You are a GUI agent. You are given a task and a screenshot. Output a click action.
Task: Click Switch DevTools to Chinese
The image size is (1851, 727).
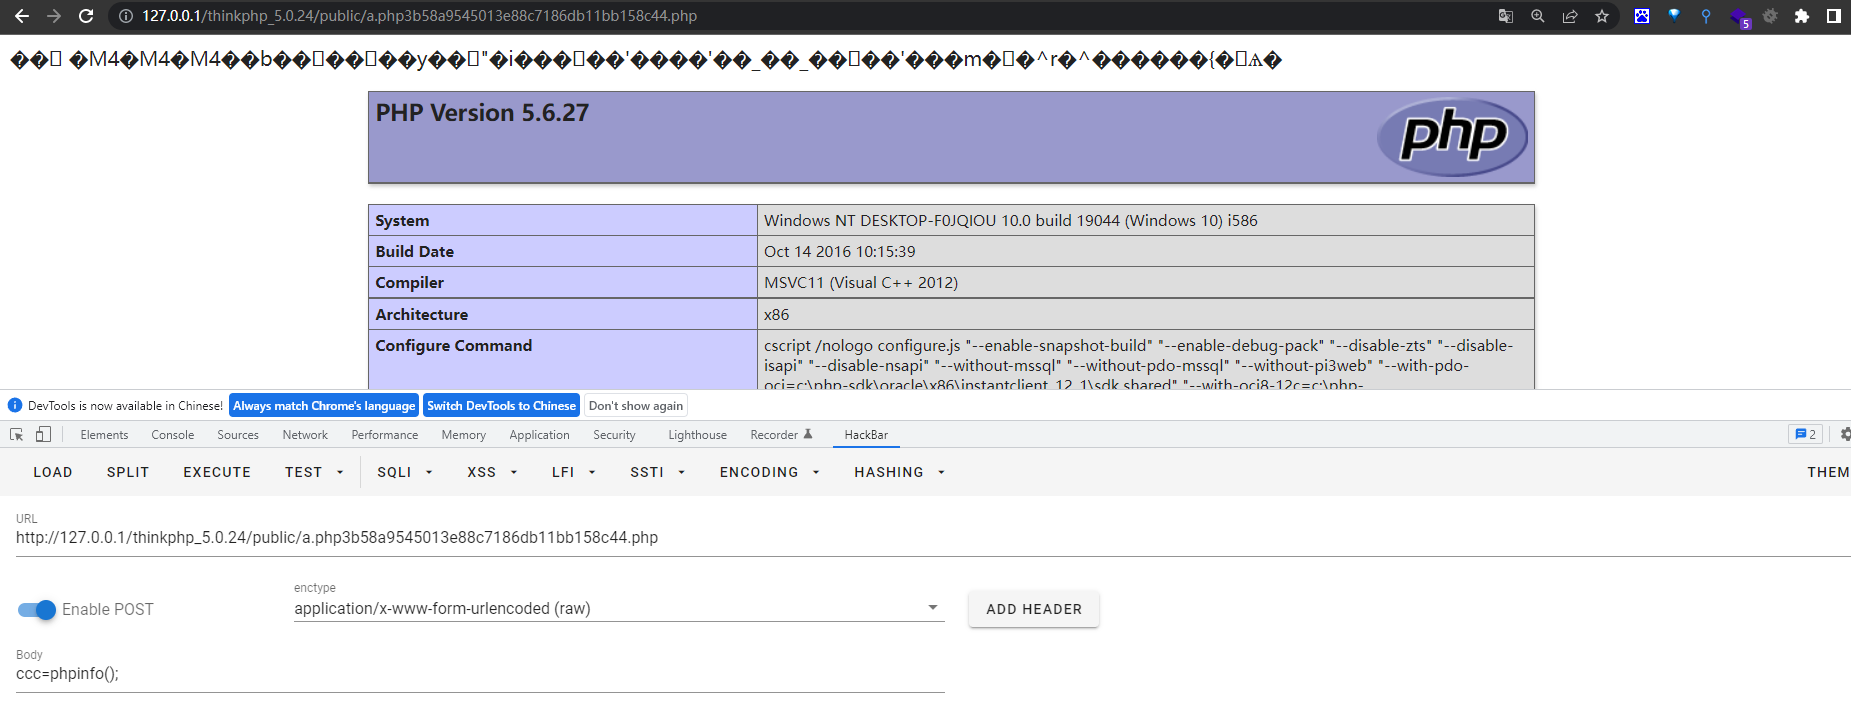pos(501,406)
